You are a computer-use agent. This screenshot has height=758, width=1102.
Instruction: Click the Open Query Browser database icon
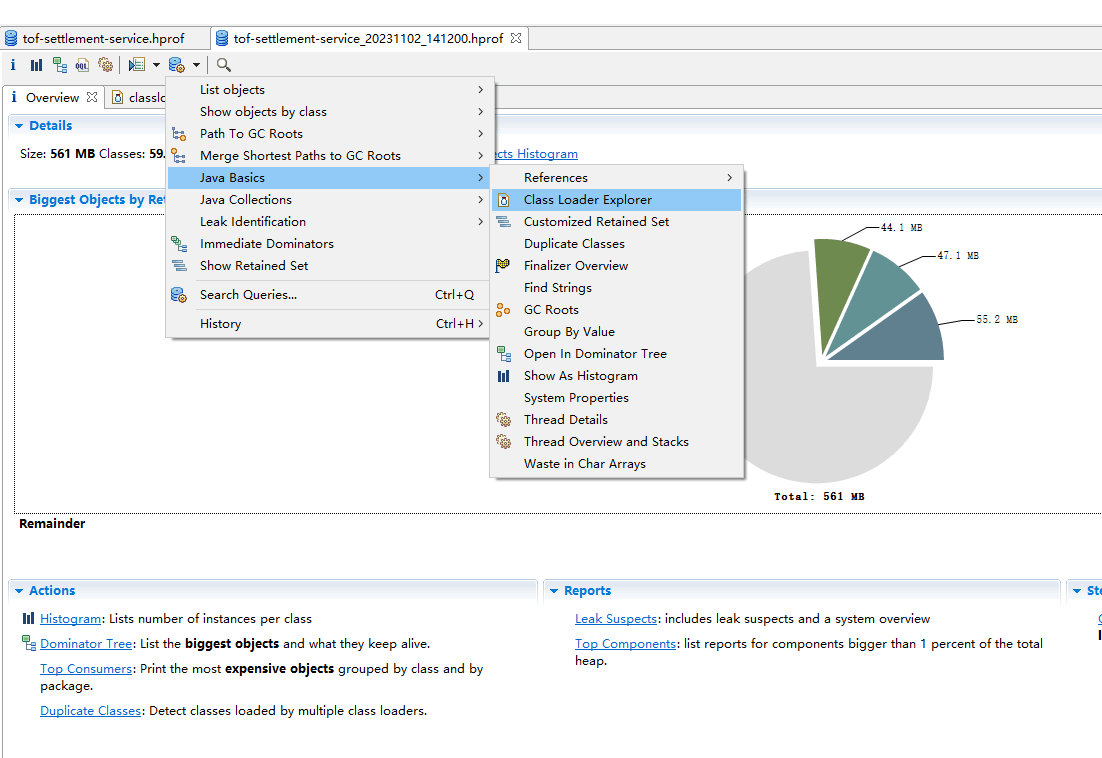(177, 65)
